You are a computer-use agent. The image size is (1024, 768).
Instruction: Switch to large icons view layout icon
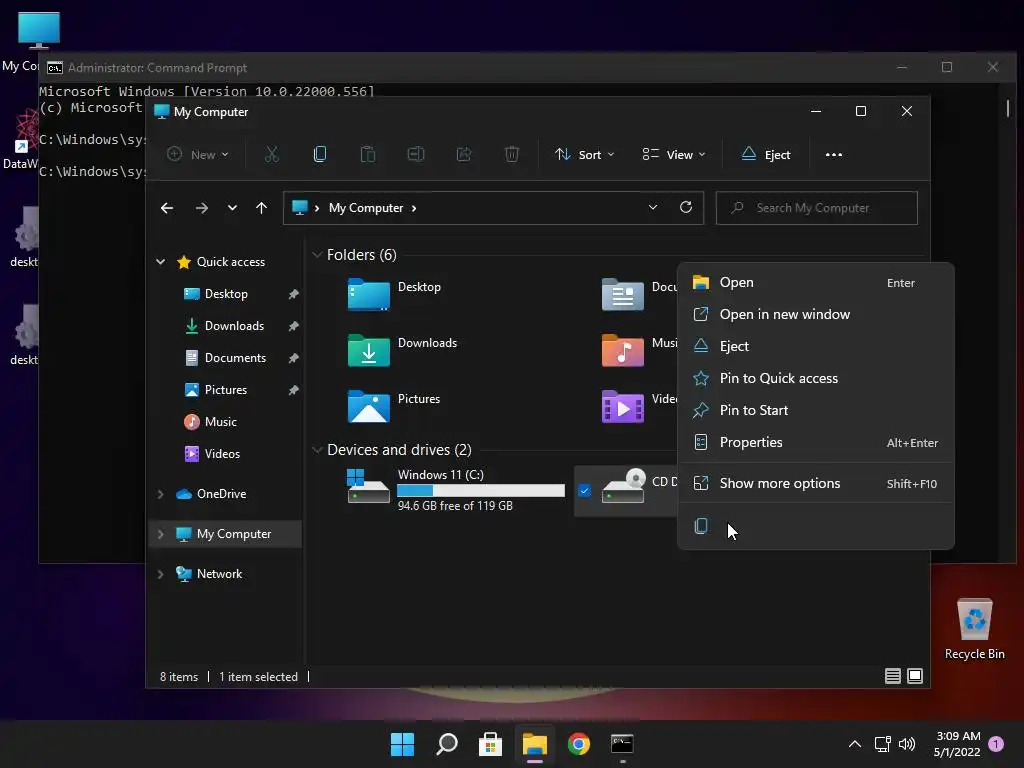pos(915,676)
